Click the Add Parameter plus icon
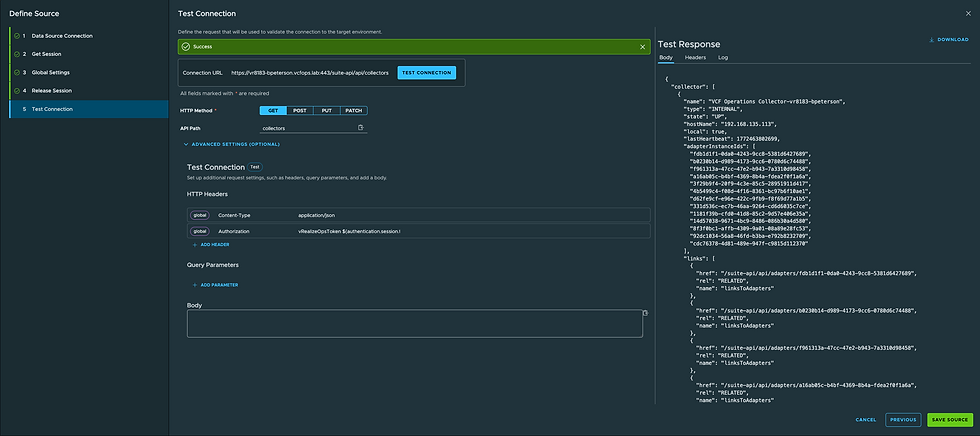Viewport: 980px width, 436px height. tap(194, 284)
